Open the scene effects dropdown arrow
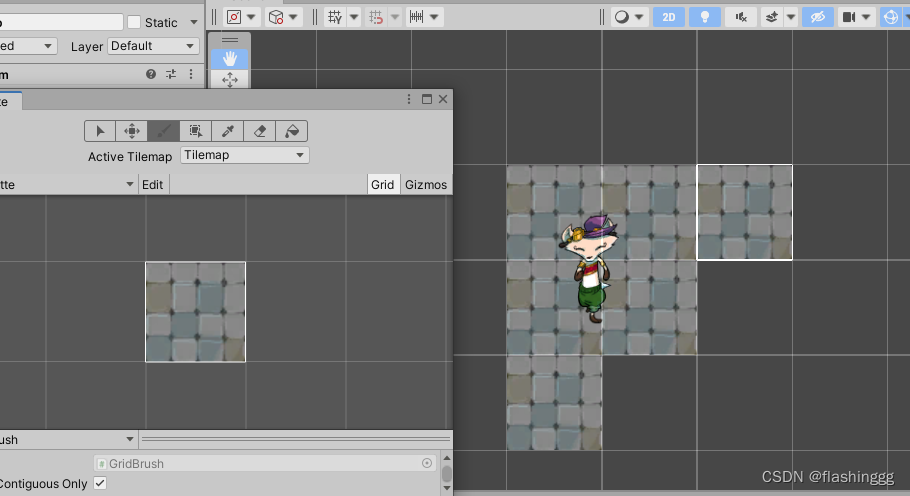This screenshot has width=910, height=496. coord(790,17)
